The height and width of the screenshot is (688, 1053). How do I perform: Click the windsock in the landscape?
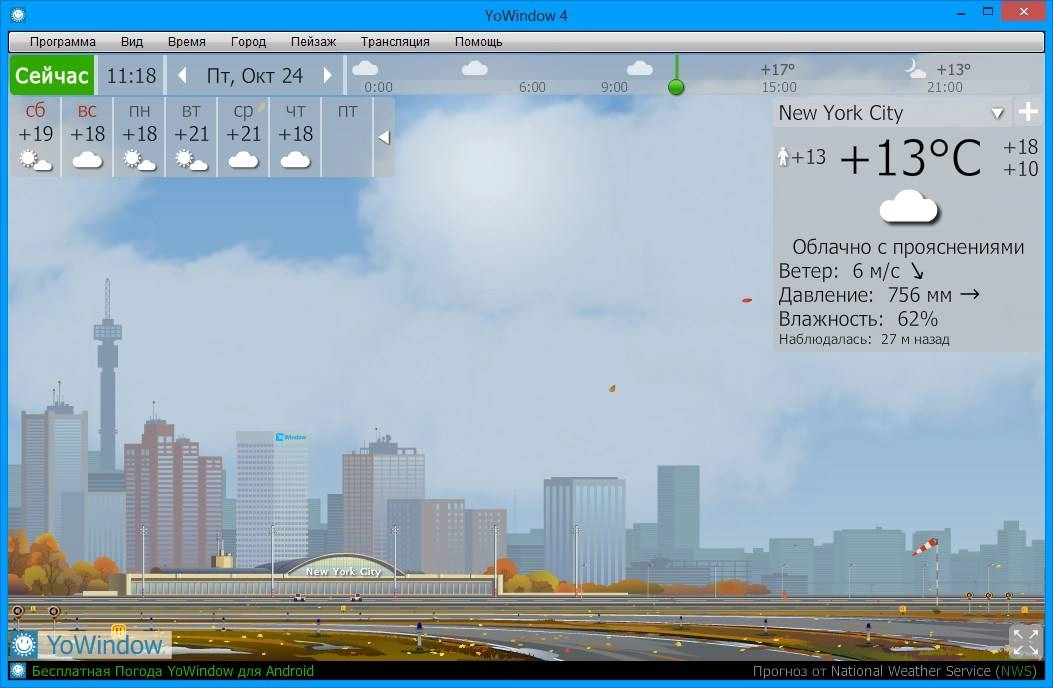927,548
